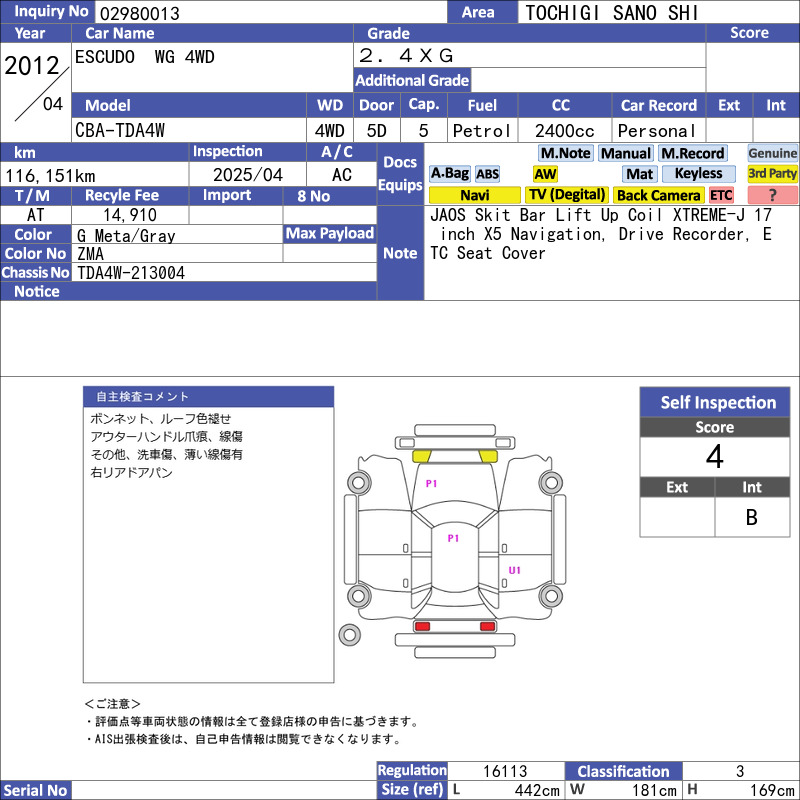Click the spare tire icon in diagram
The height and width of the screenshot is (800, 800).
pos(349,634)
